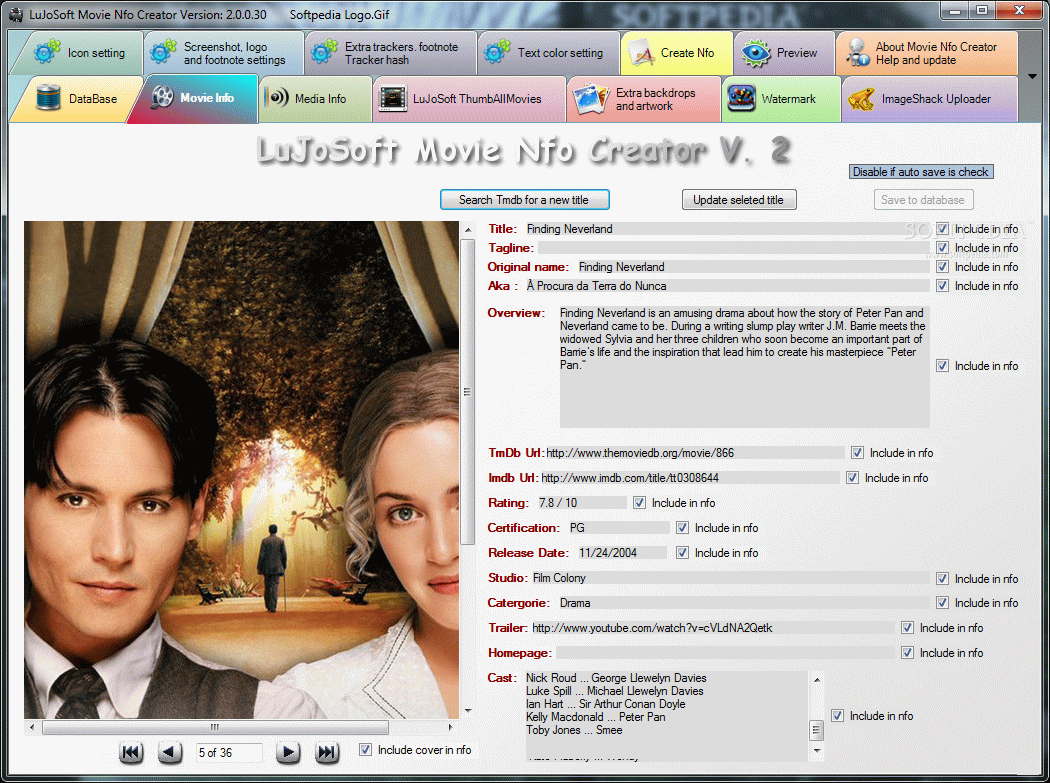Click the Preview eye icon

(x=755, y=53)
